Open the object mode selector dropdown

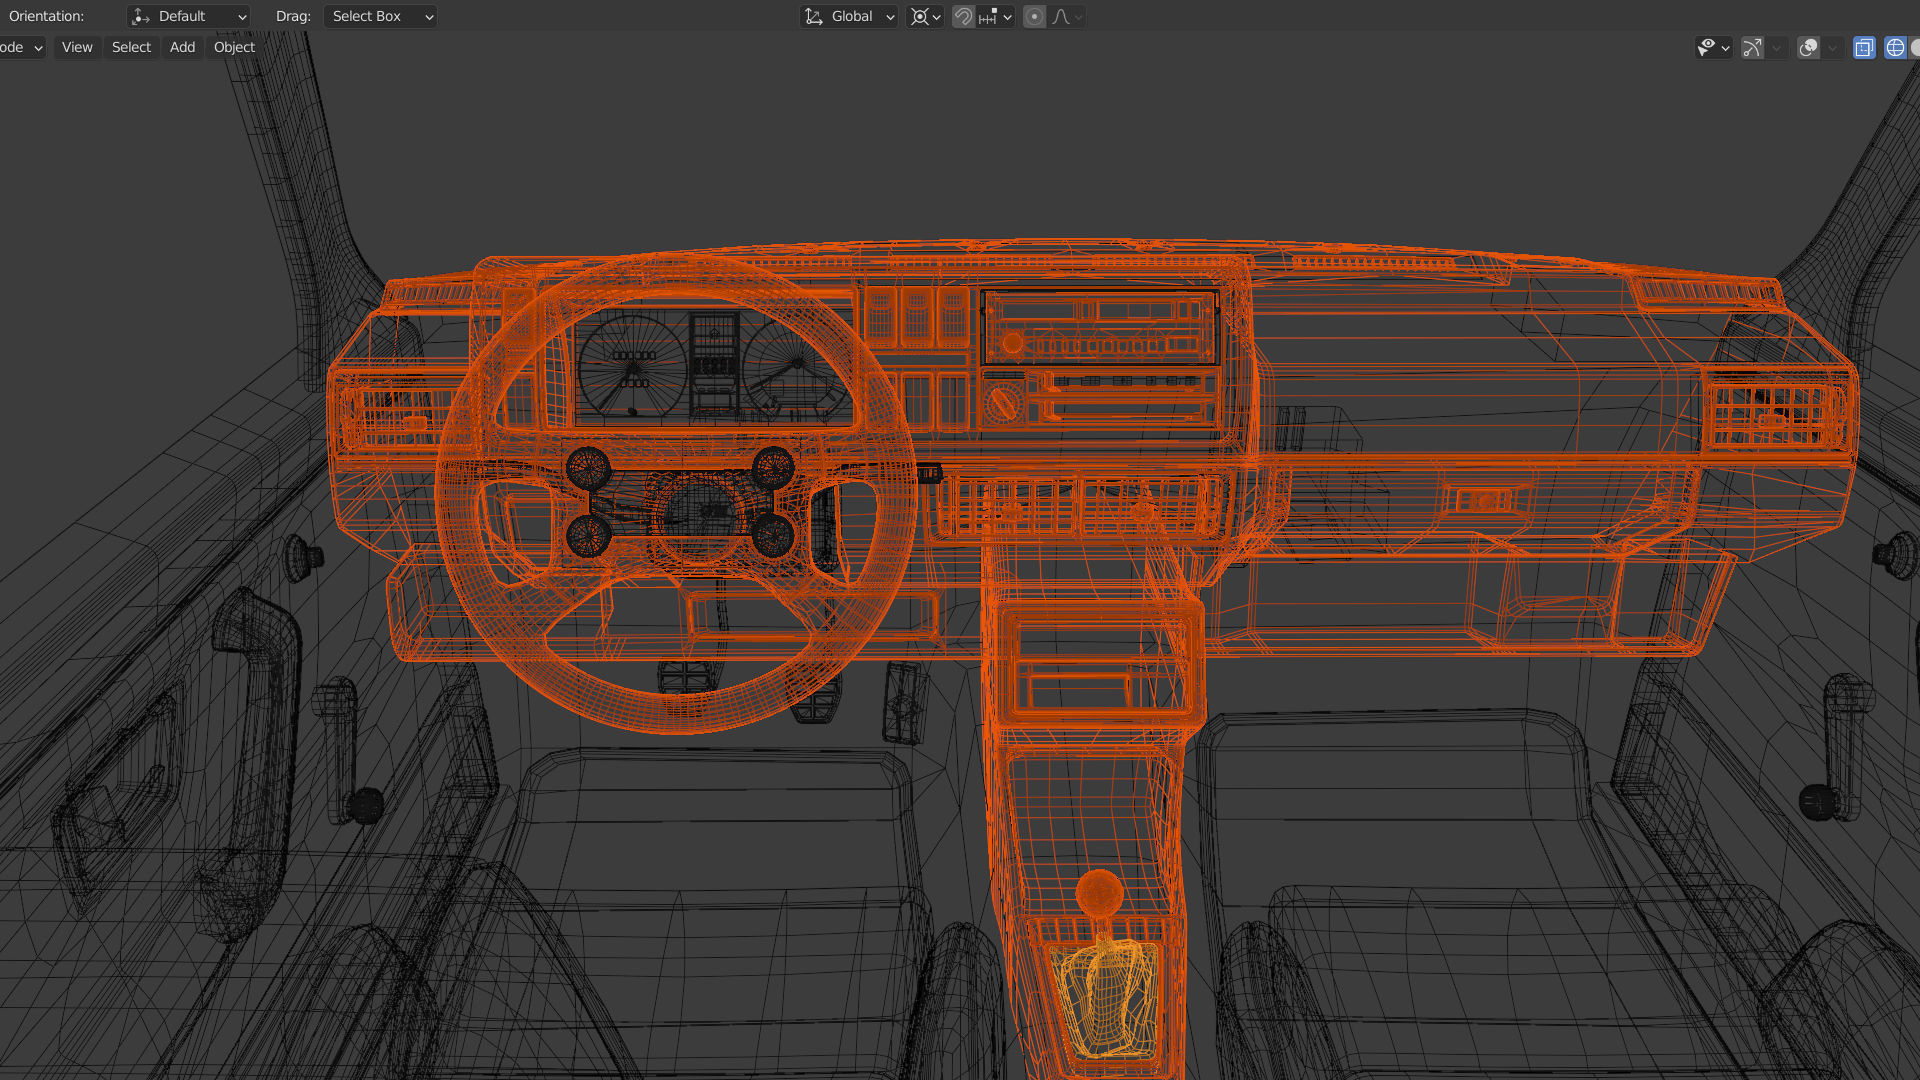22,47
